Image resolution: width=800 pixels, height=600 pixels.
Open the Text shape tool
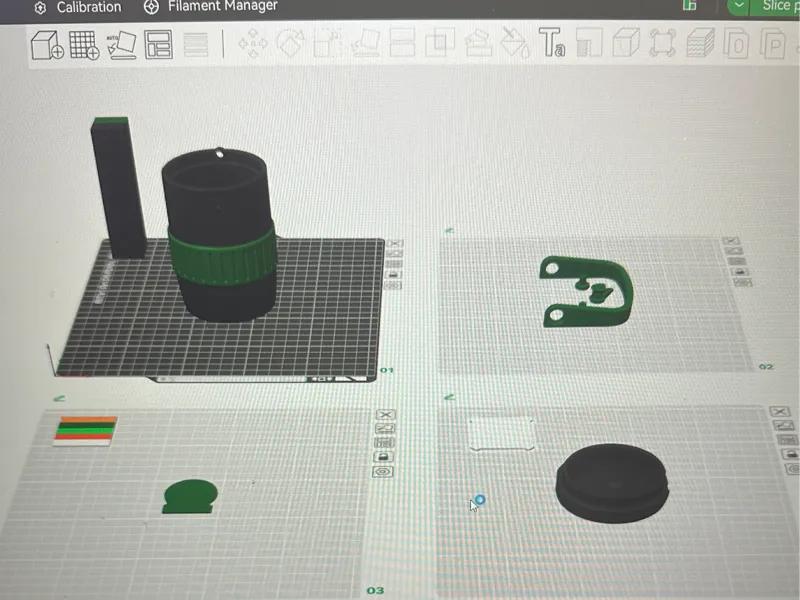point(552,42)
